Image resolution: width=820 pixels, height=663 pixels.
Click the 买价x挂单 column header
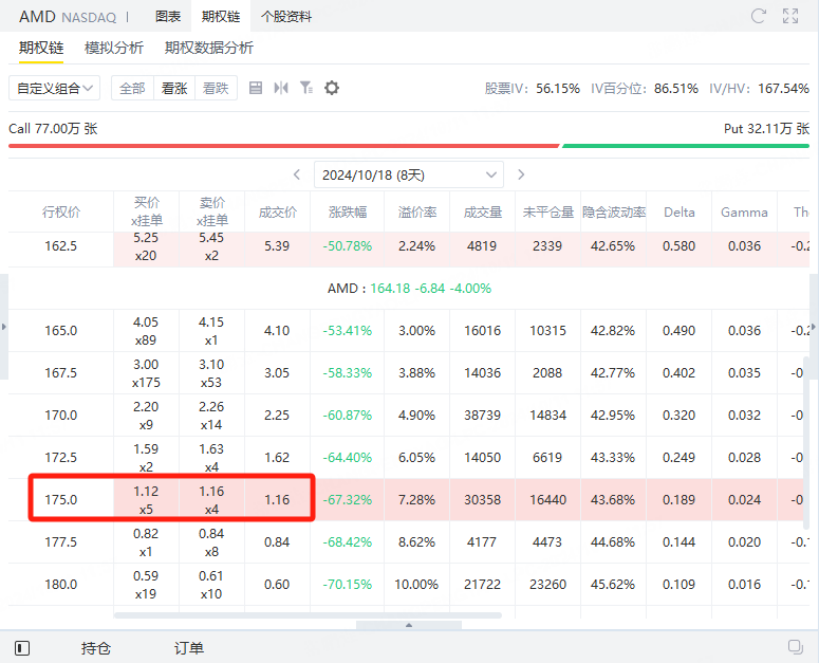146,211
